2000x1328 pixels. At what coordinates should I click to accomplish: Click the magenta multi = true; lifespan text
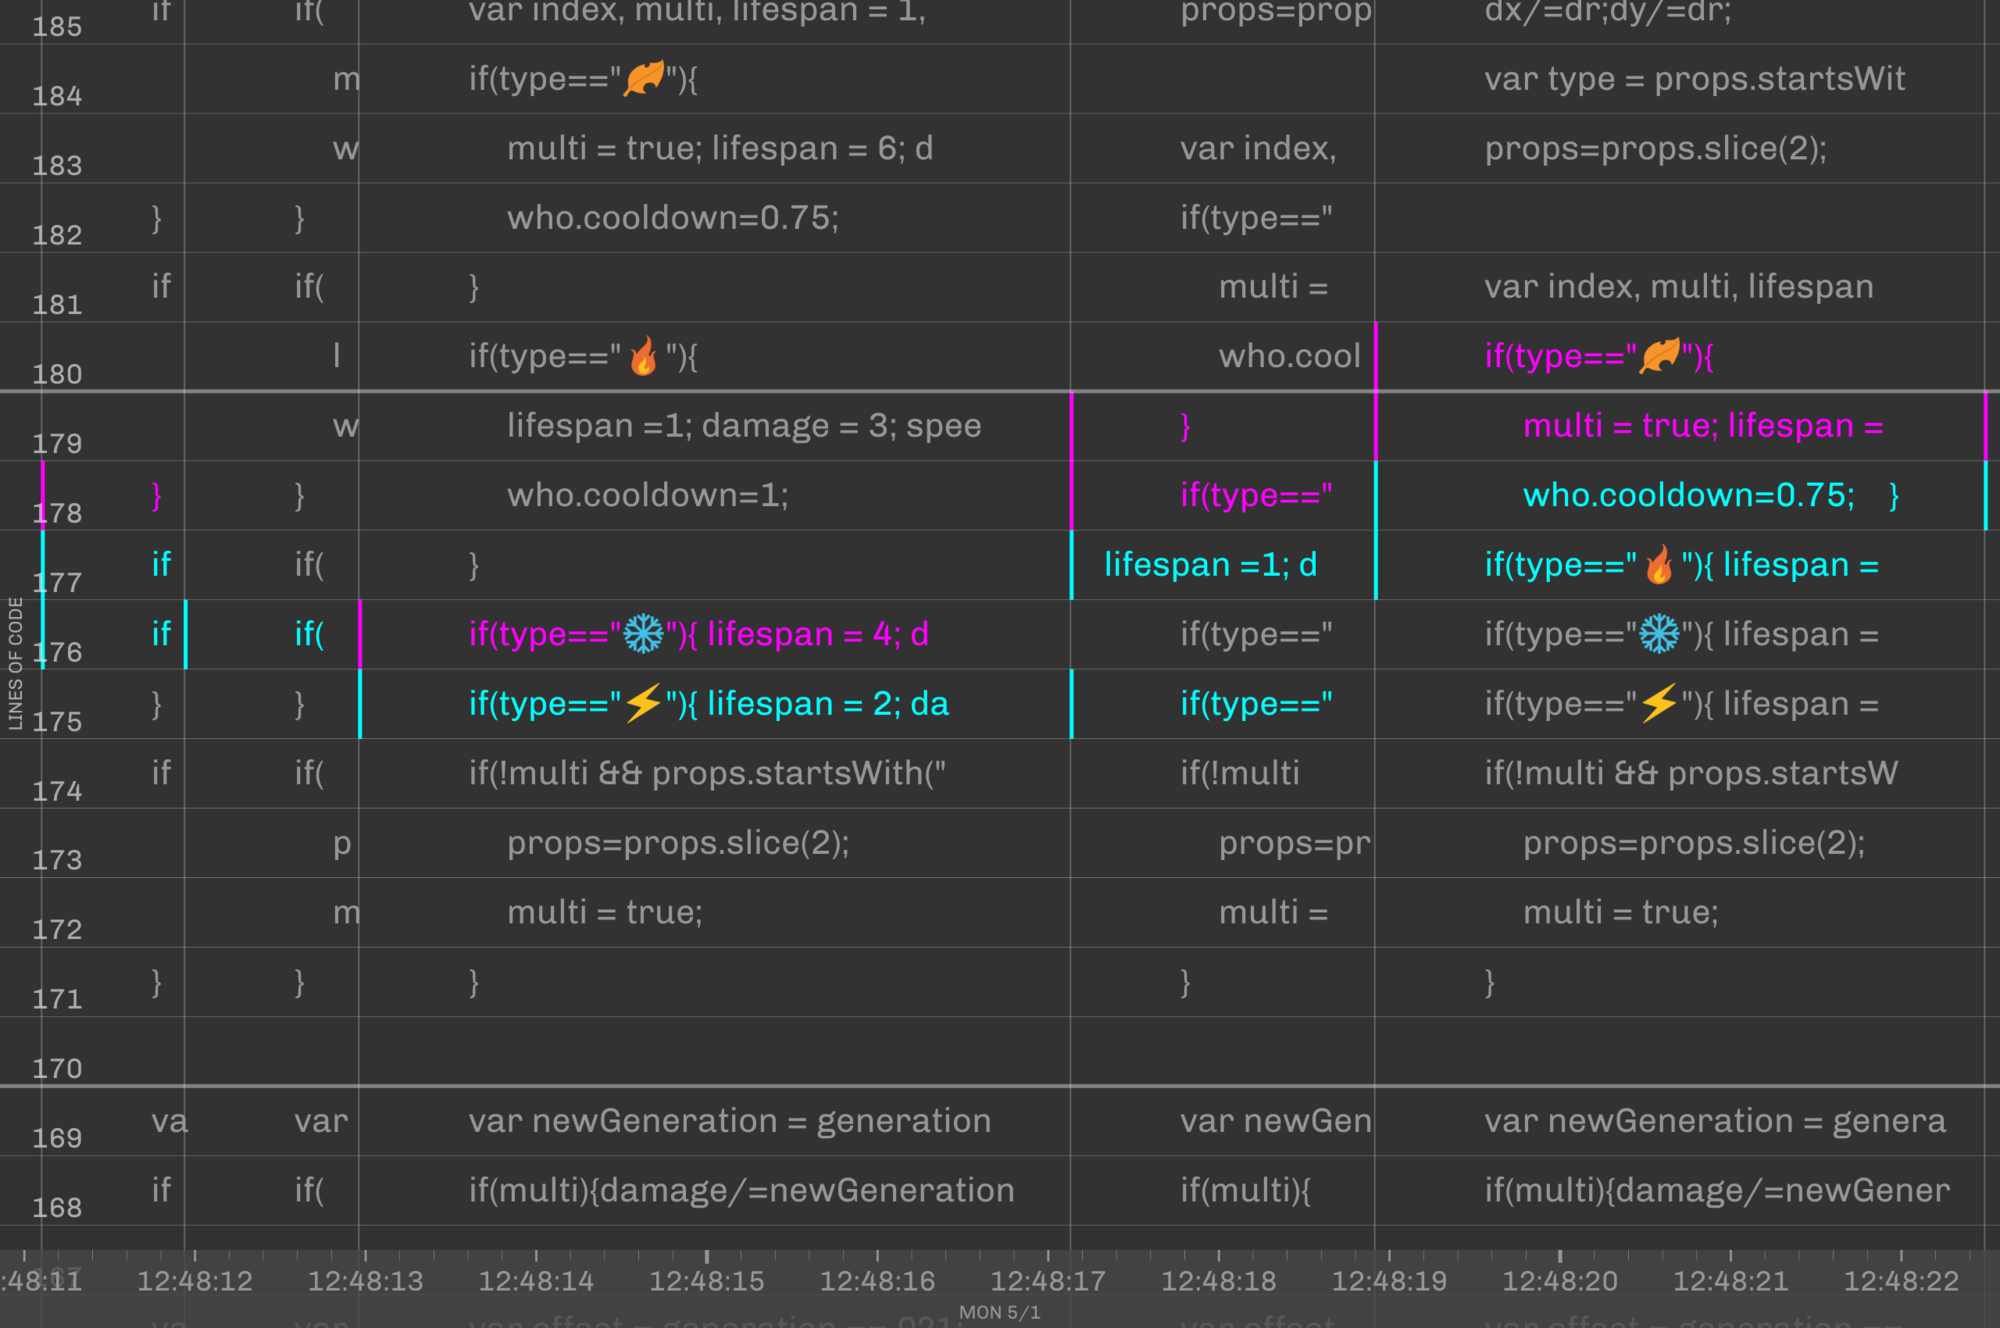point(1702,426)
